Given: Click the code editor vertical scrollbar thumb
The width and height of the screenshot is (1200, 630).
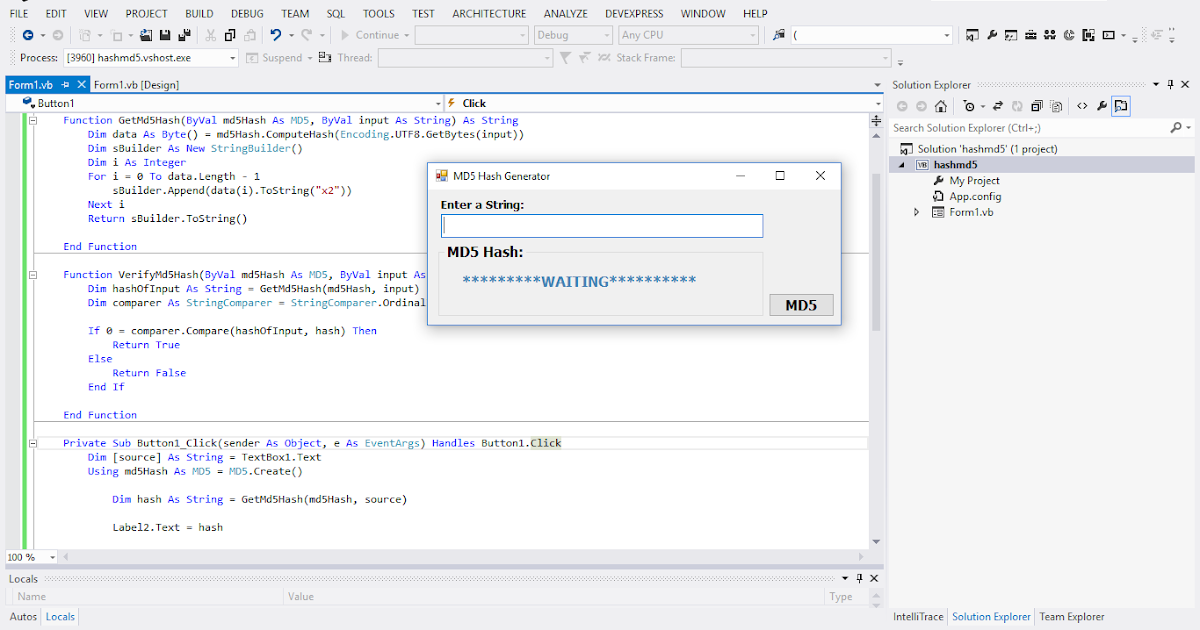Looking at the screenshot, I should (877, 250).
